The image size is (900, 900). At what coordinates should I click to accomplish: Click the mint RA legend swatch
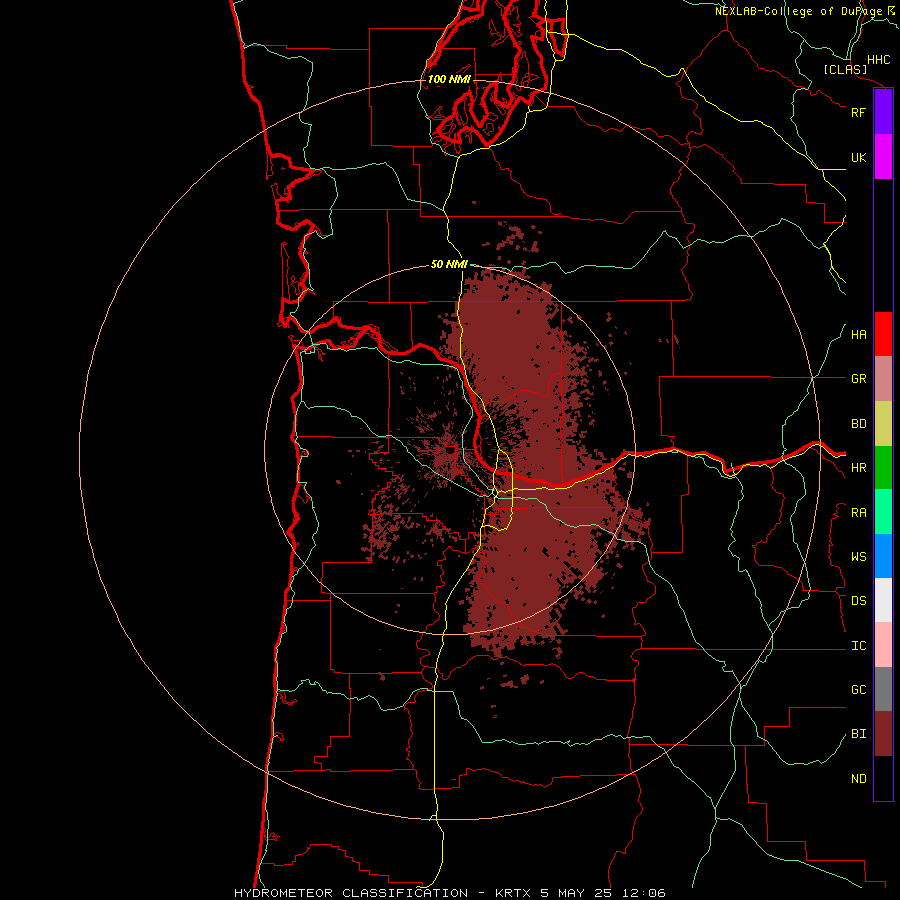[883, 512]
